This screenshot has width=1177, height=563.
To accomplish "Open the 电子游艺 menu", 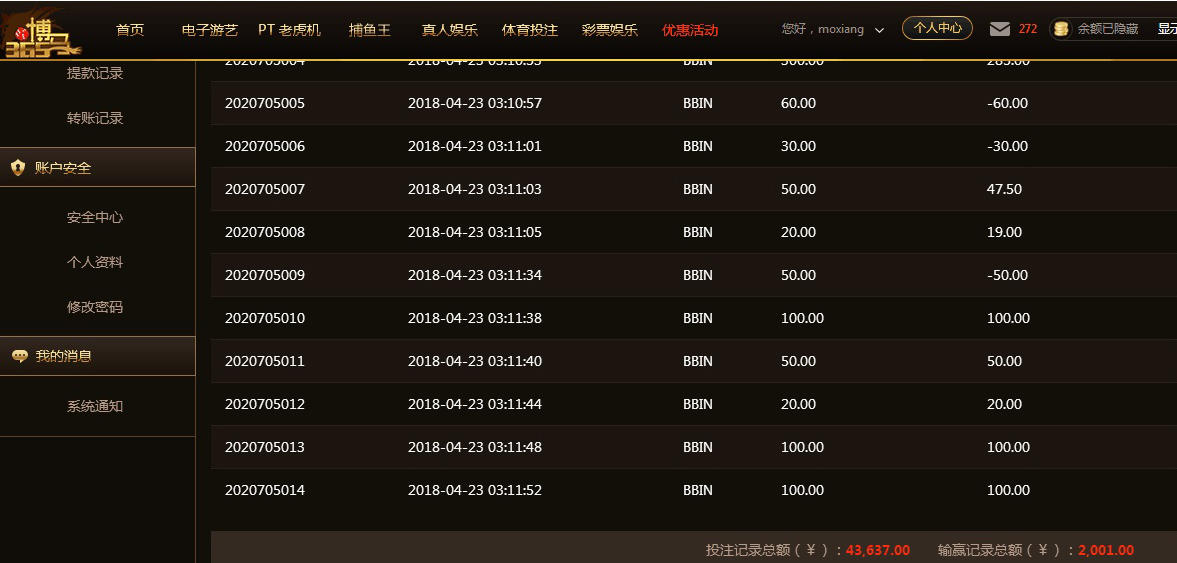I will [x=210, y=30].
